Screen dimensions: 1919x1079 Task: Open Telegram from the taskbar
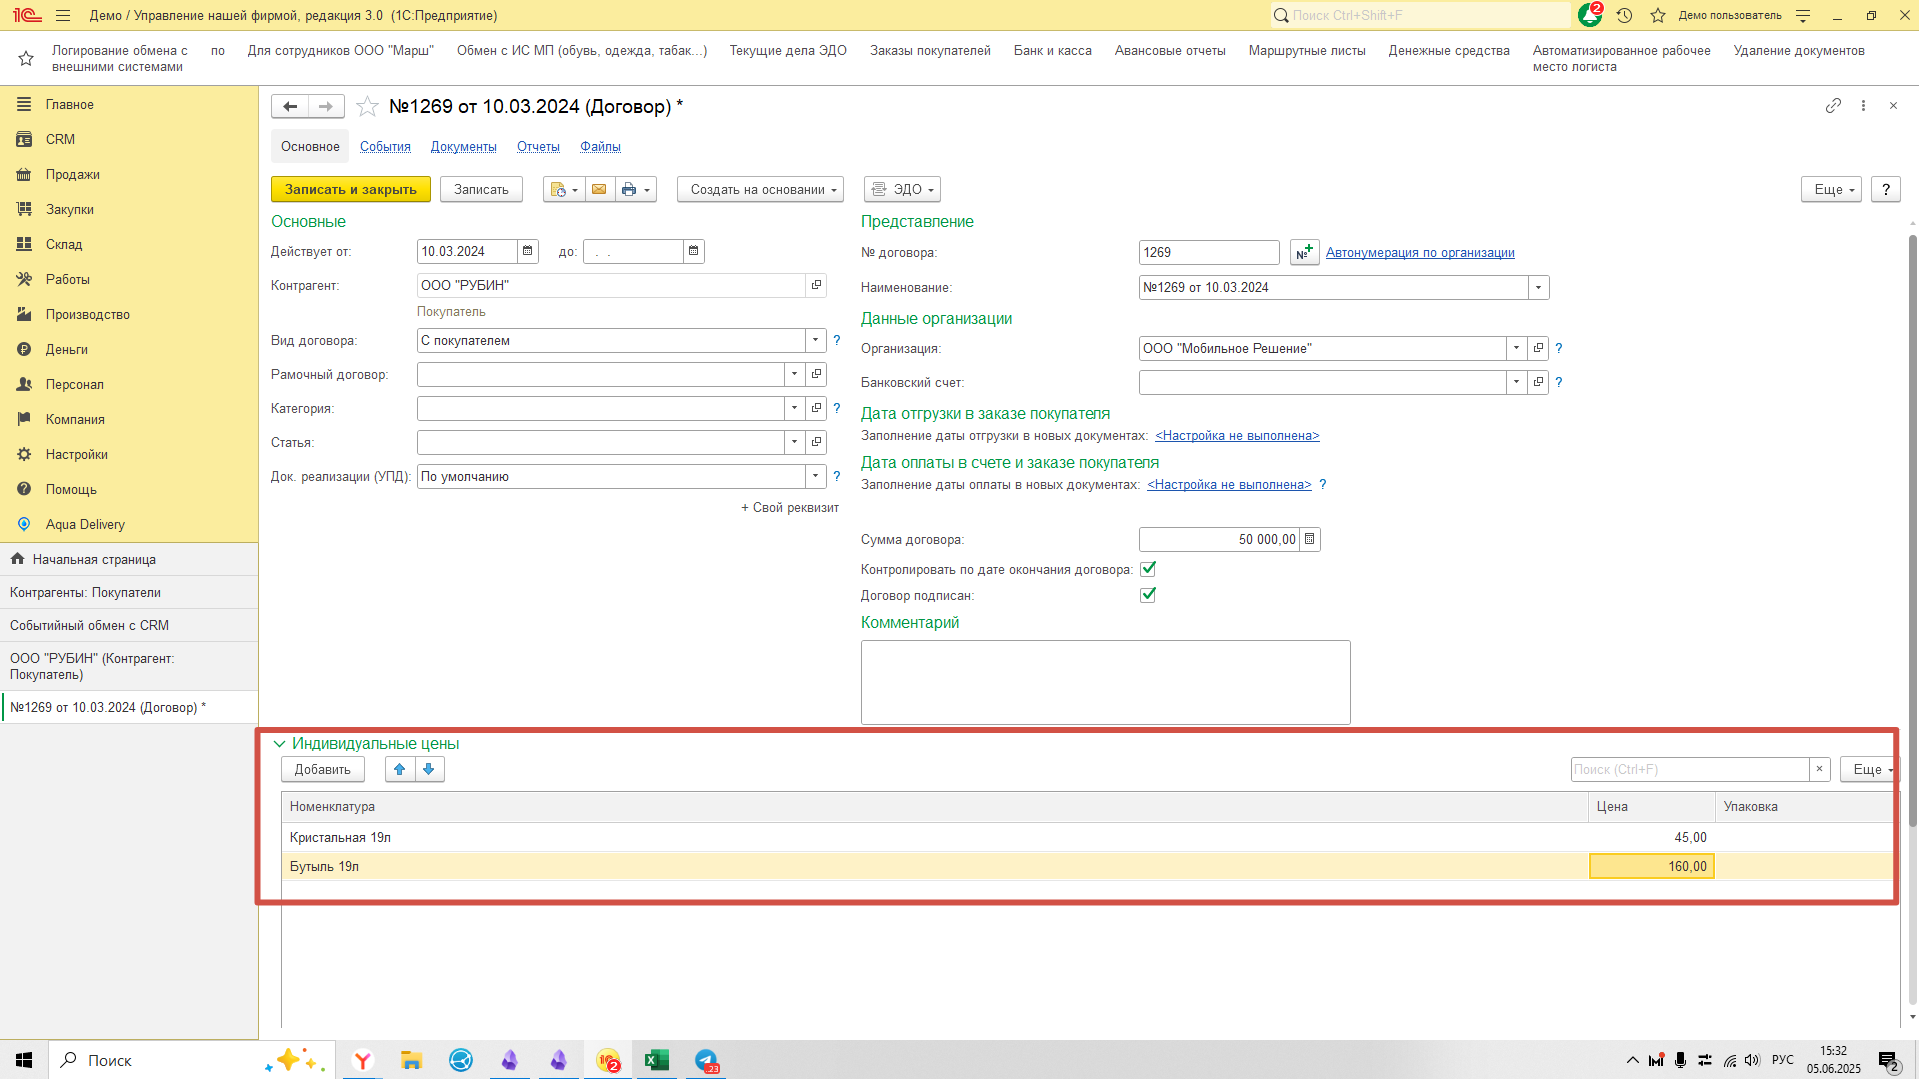pos(707,1060)
